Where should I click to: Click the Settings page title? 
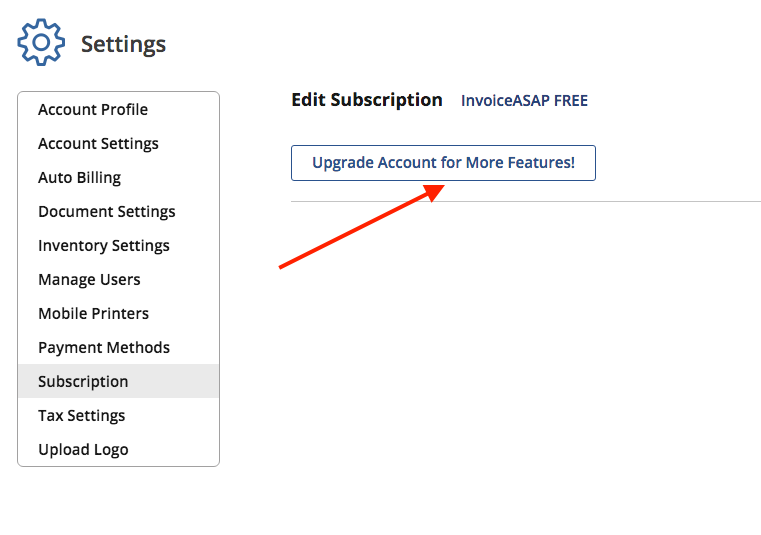(123, 45)
